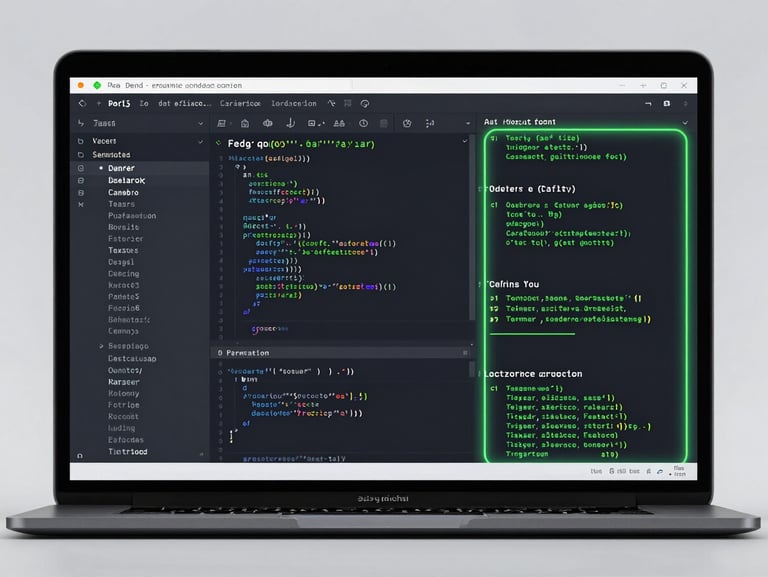
Task: Switch to the 'dat efiiaco...' tab
Action: click(185, 103)
